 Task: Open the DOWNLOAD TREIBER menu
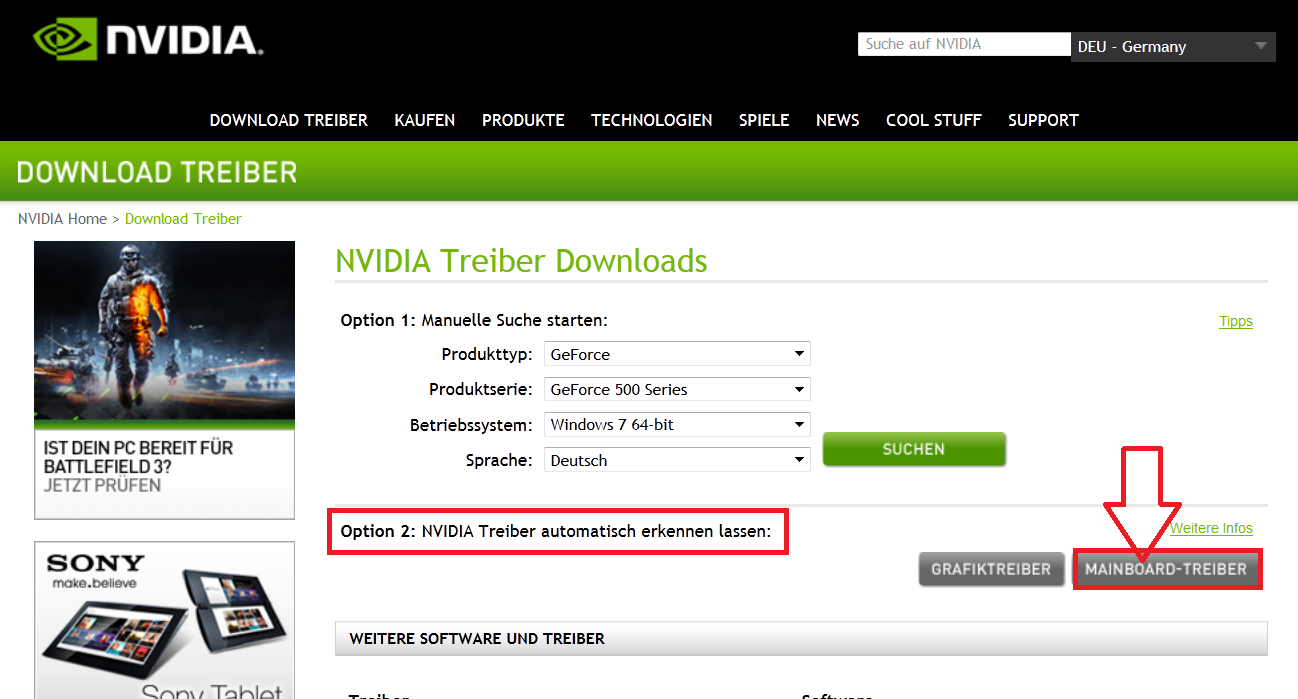(x=289, y=120)
